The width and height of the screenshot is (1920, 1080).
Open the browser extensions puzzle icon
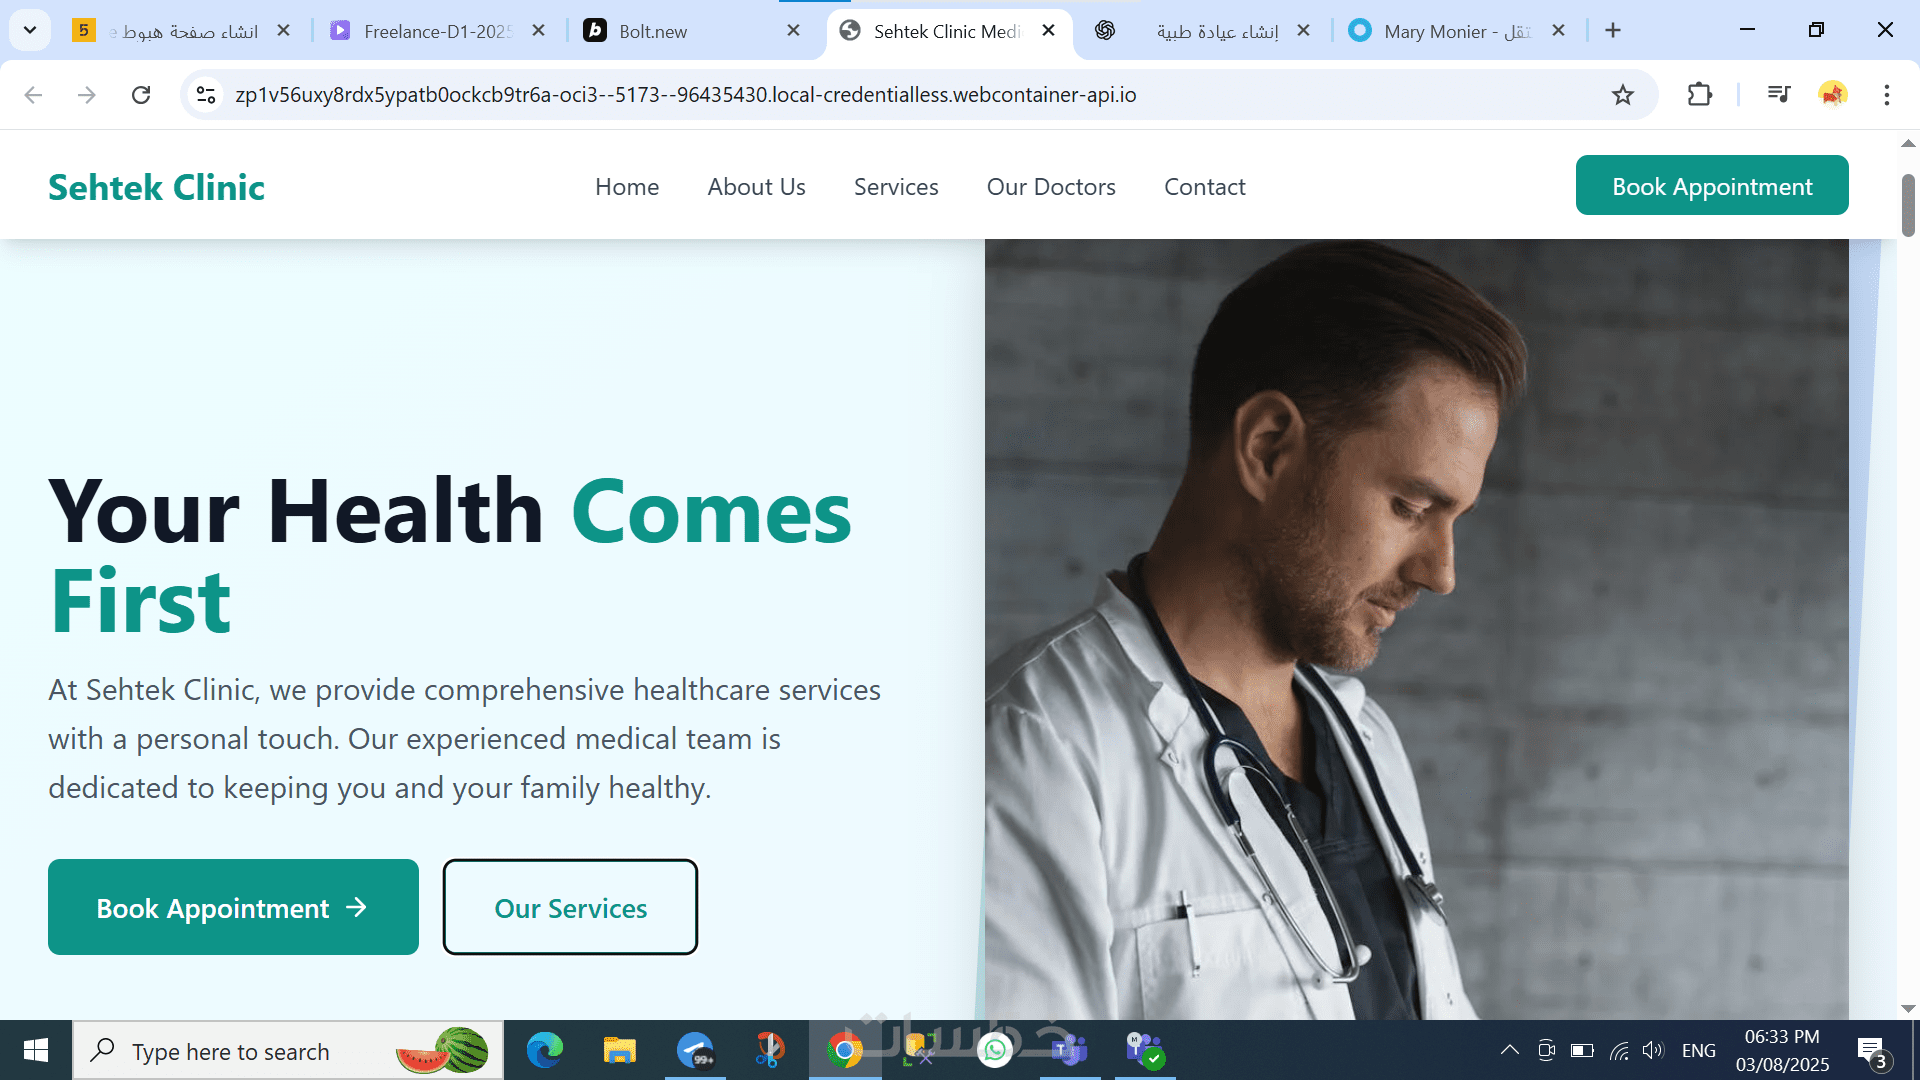pos(1699,95)
